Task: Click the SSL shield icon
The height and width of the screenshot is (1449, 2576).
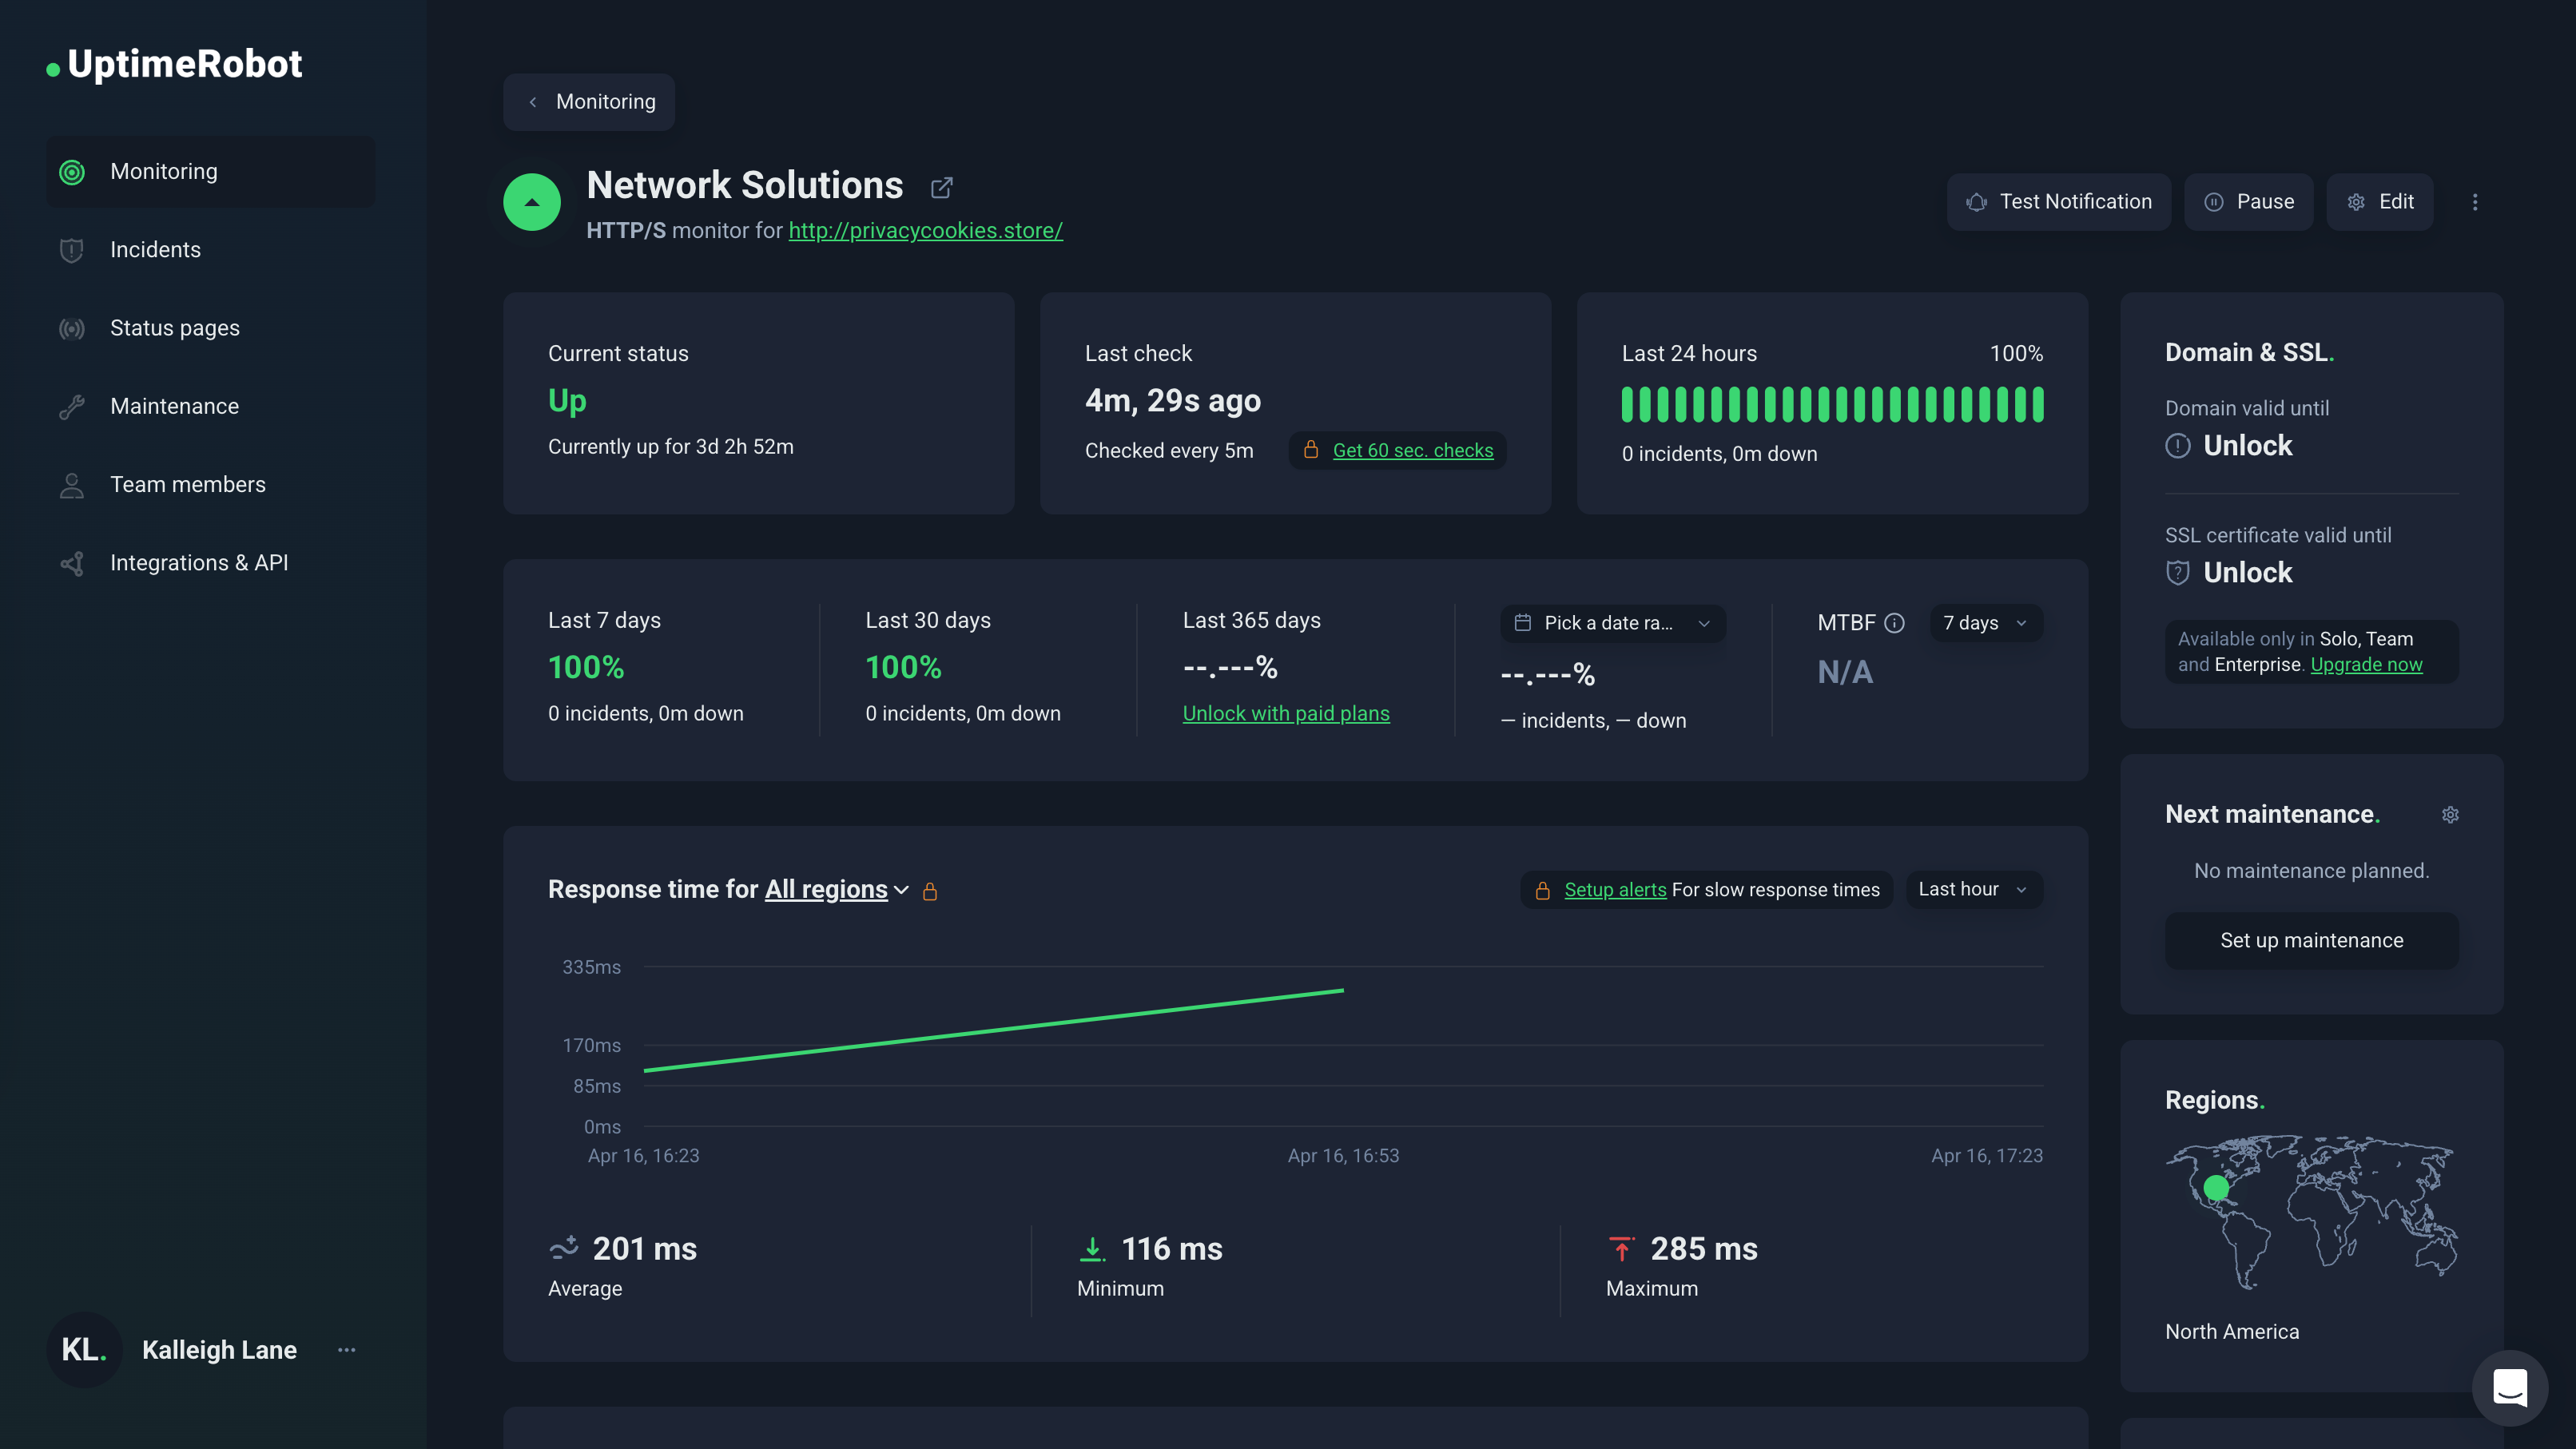Action: point(2177,572)
